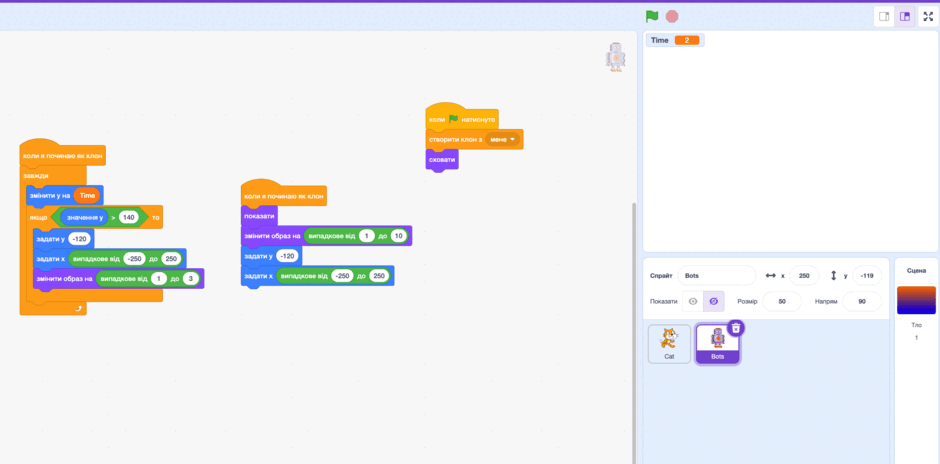Click the 'показати' block
The width and height of the screenshot is (940, 464).
pyautogui.click(x=260, y=216)
